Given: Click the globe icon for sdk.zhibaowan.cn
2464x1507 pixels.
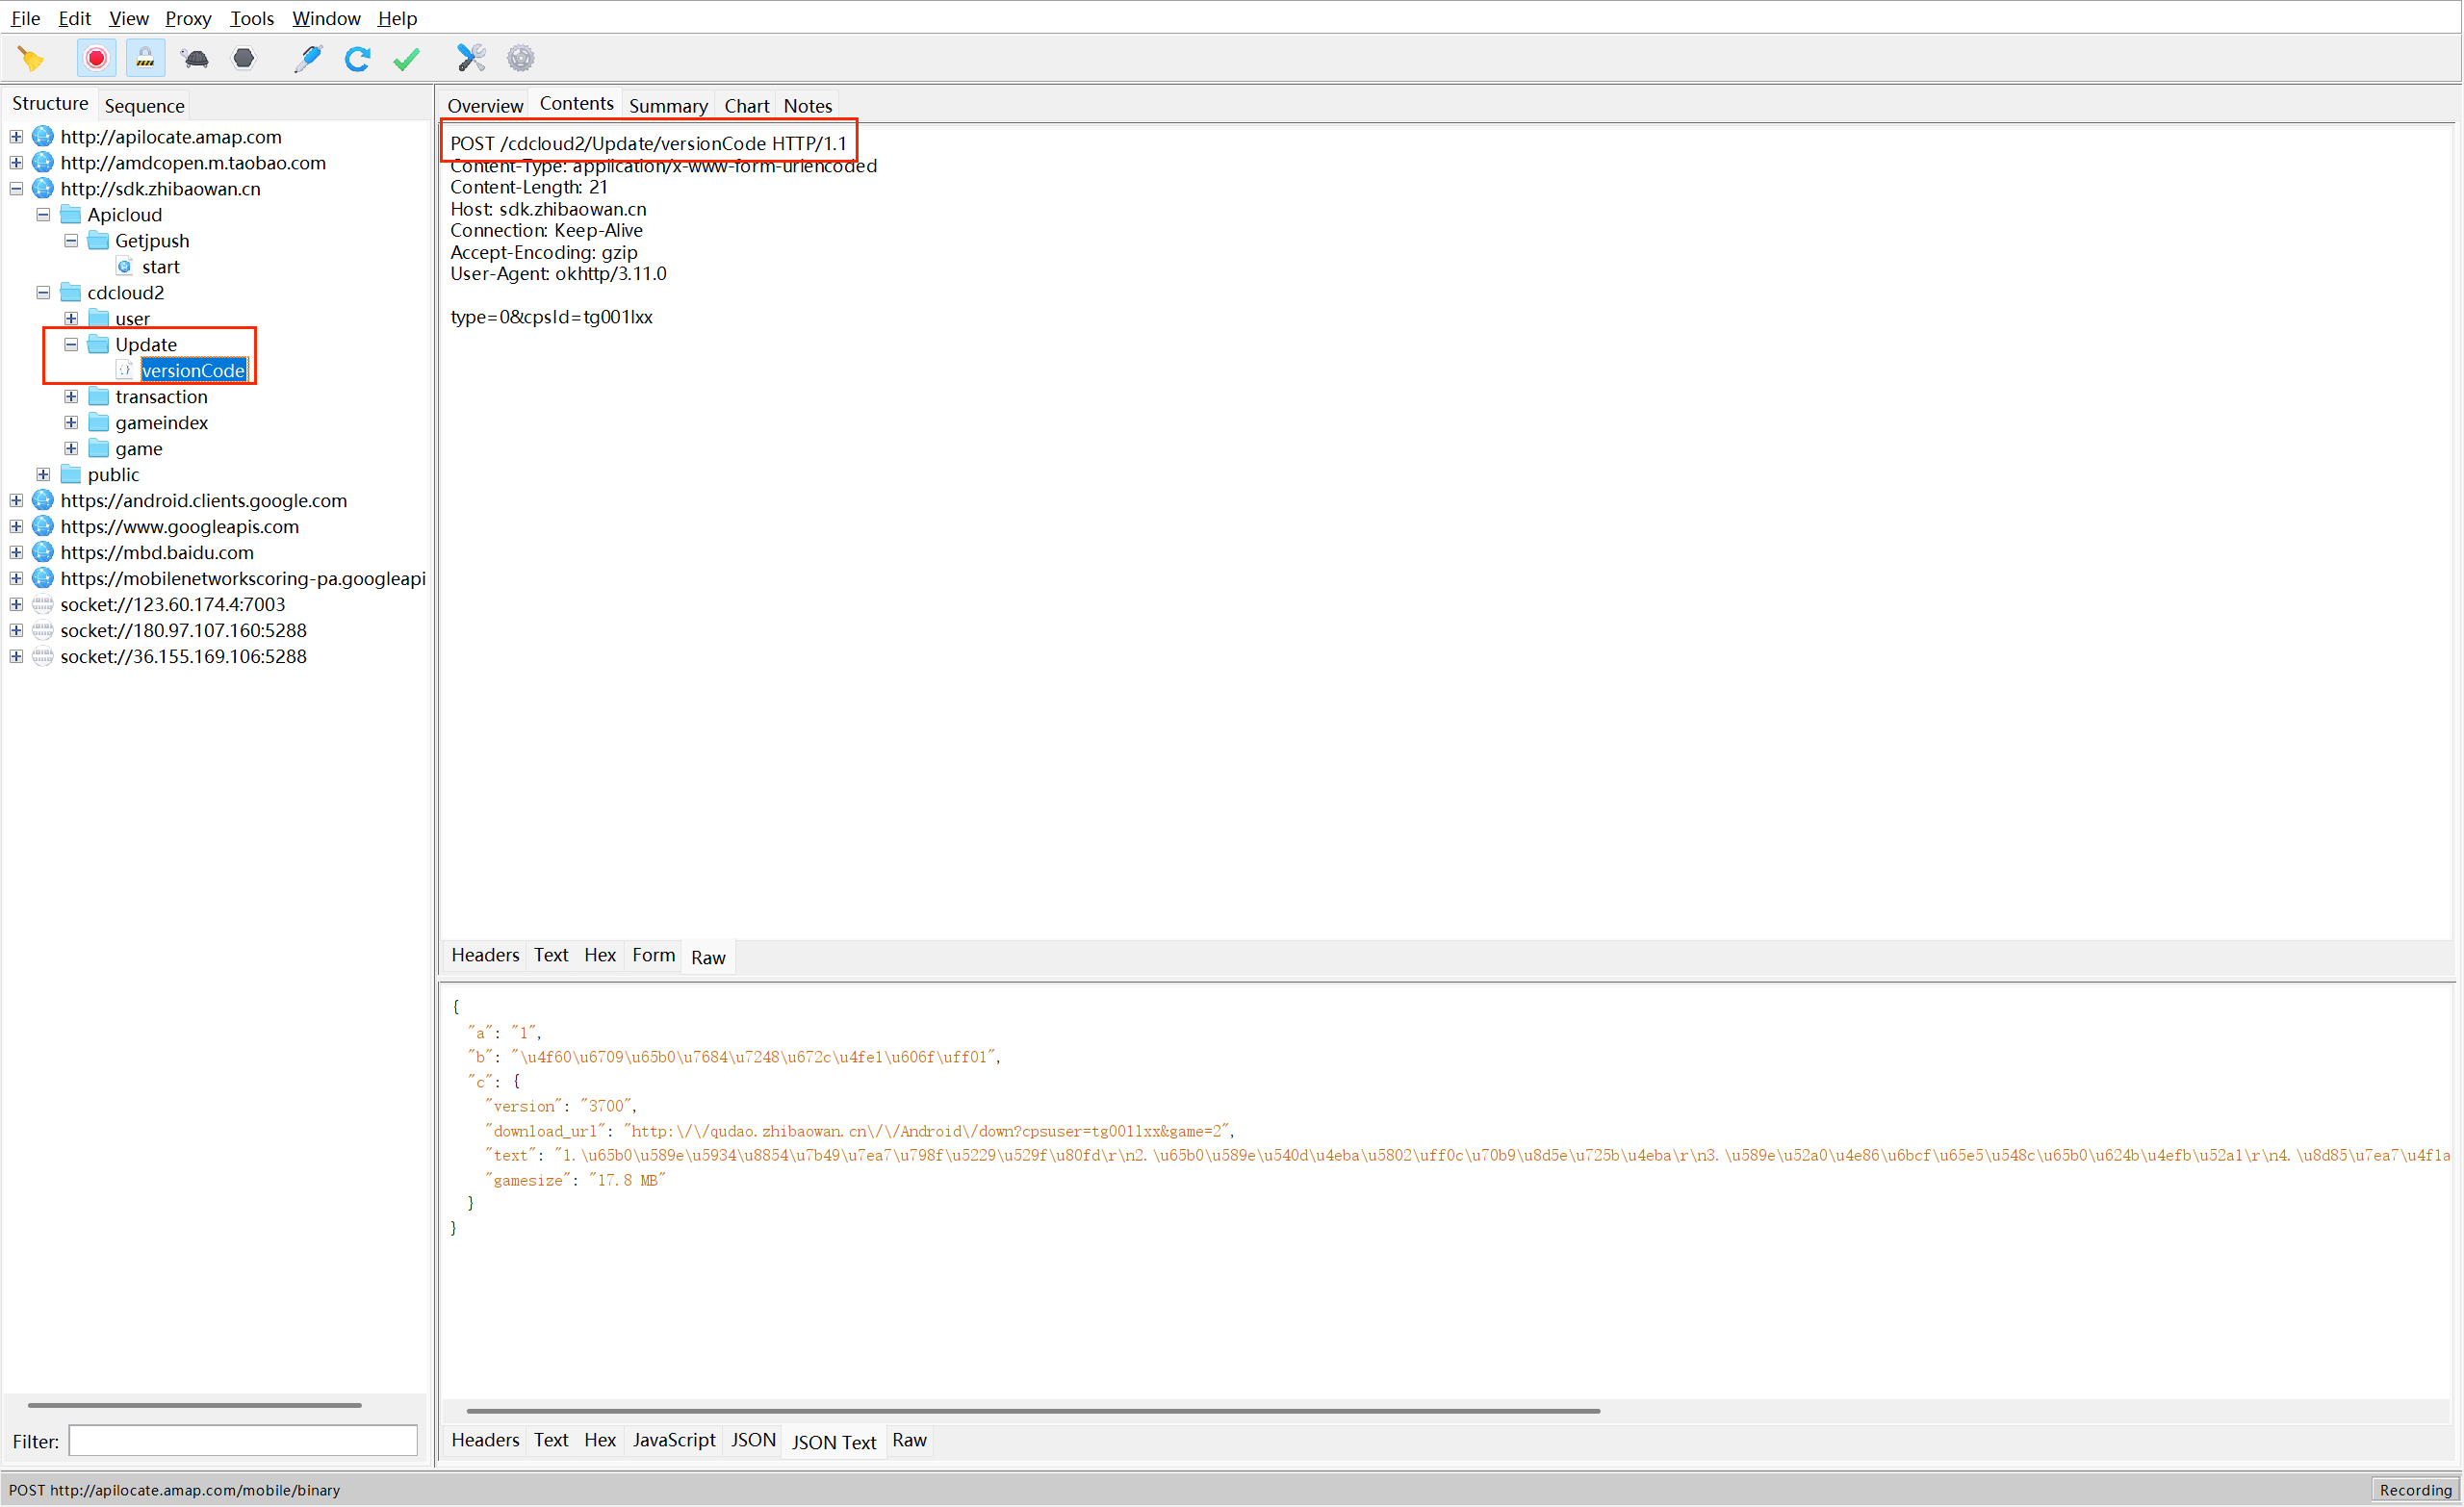Looking at the screenshot, I should (x=42, y=189).
